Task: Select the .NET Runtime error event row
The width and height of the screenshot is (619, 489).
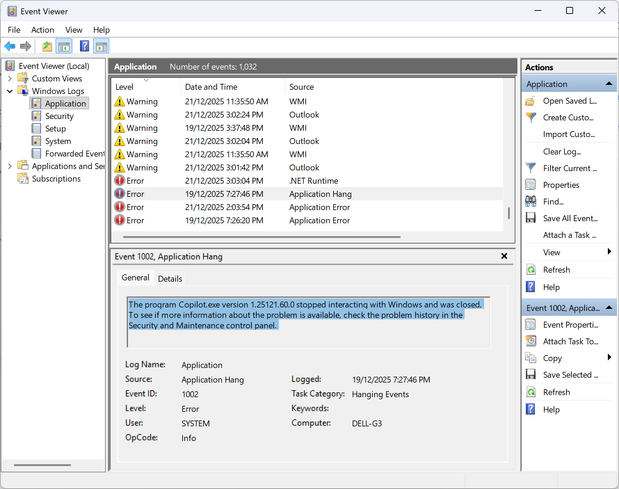Action: (308, 181)
